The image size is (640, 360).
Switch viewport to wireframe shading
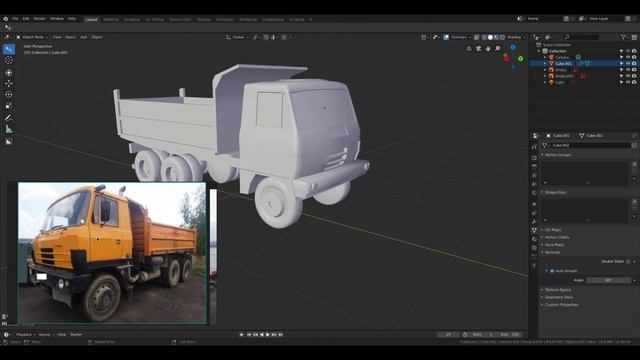tap(484, 37)
